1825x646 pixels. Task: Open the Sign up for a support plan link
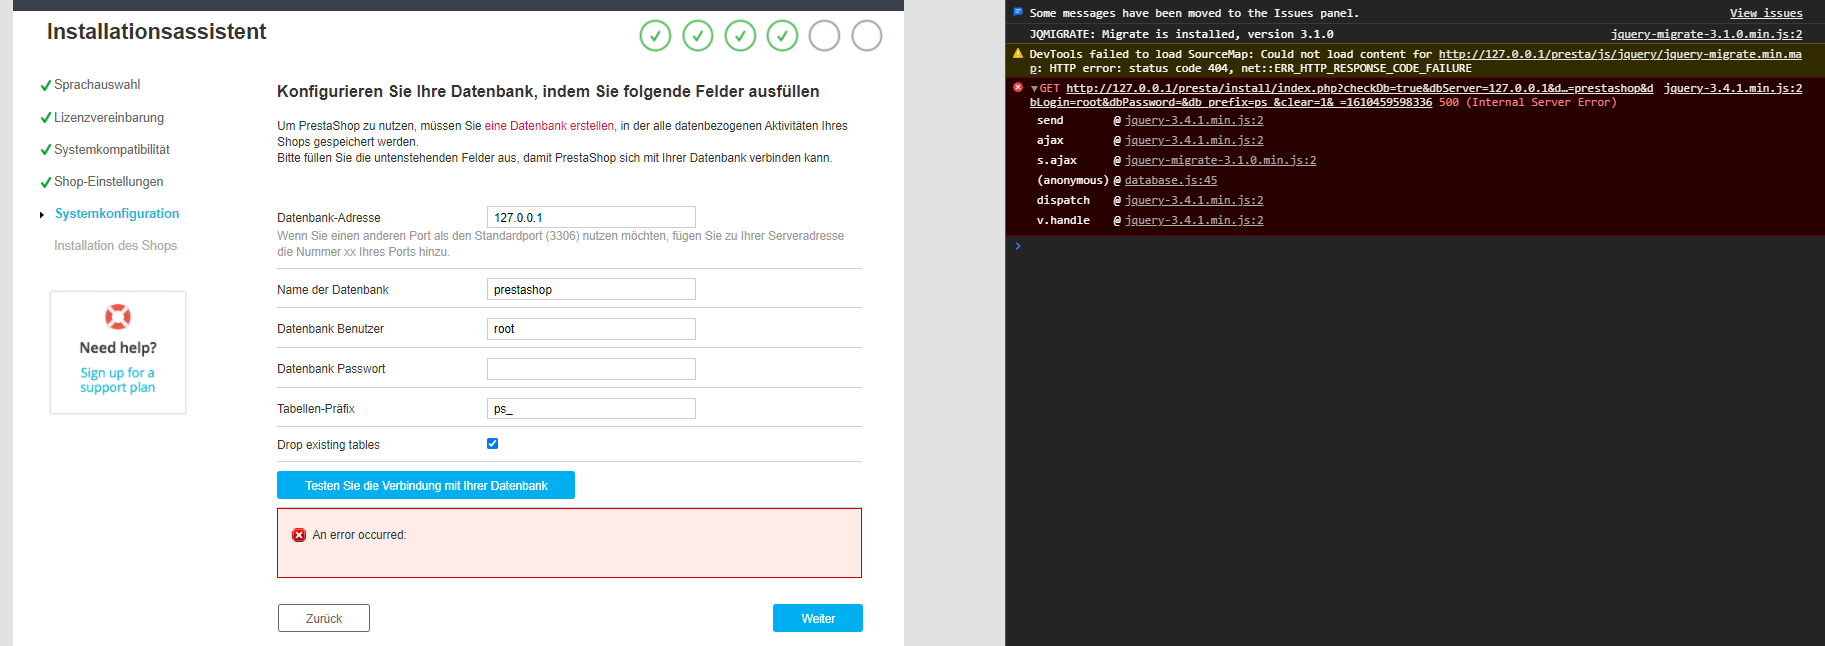pos(118,380)
